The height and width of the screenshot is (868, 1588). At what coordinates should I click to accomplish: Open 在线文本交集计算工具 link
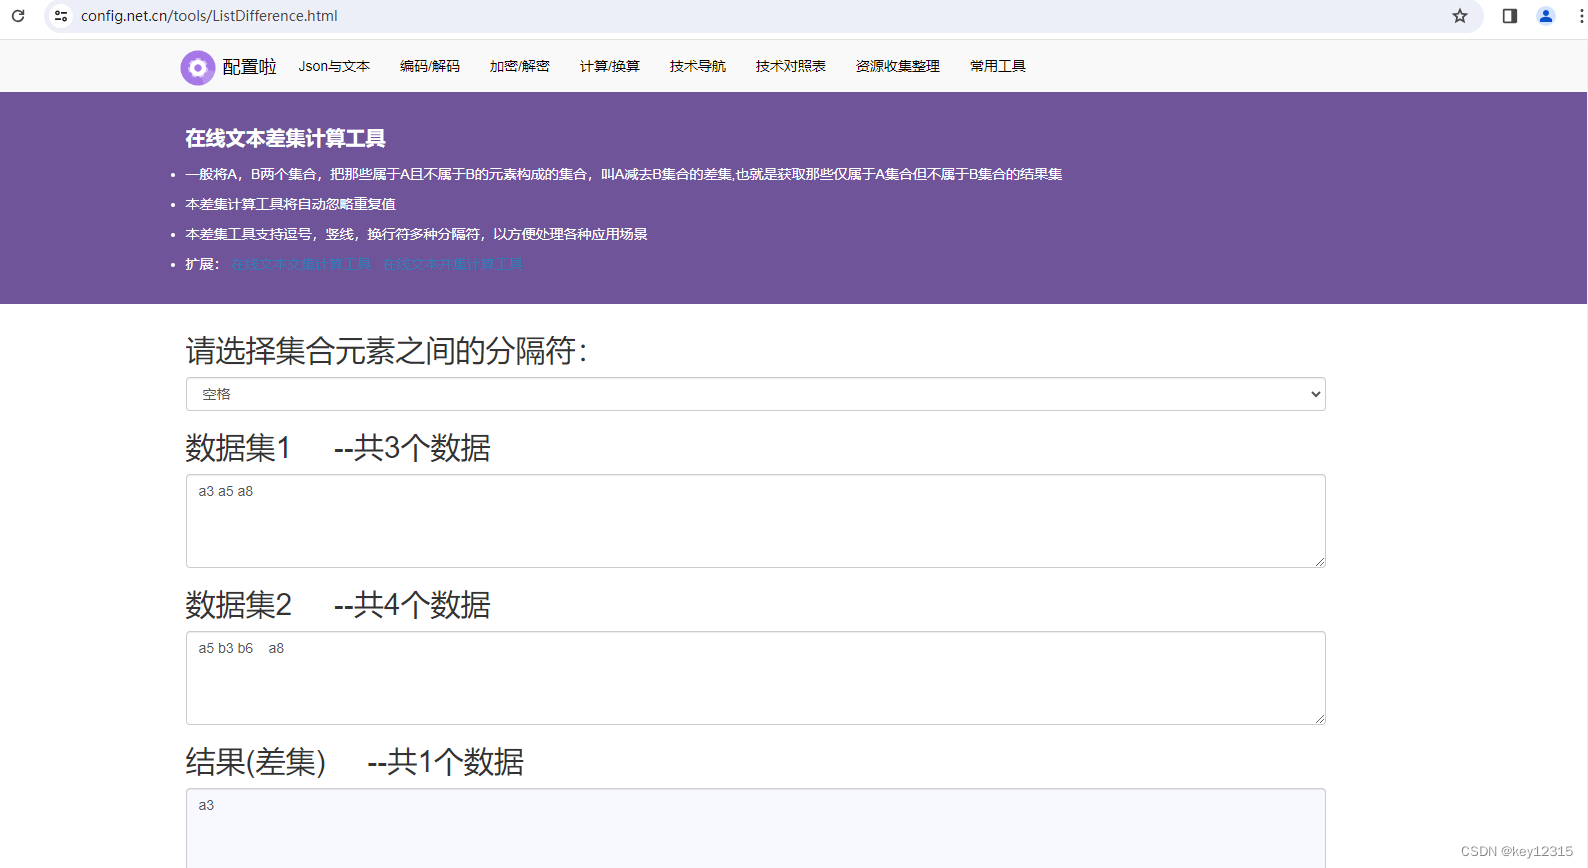301,264
